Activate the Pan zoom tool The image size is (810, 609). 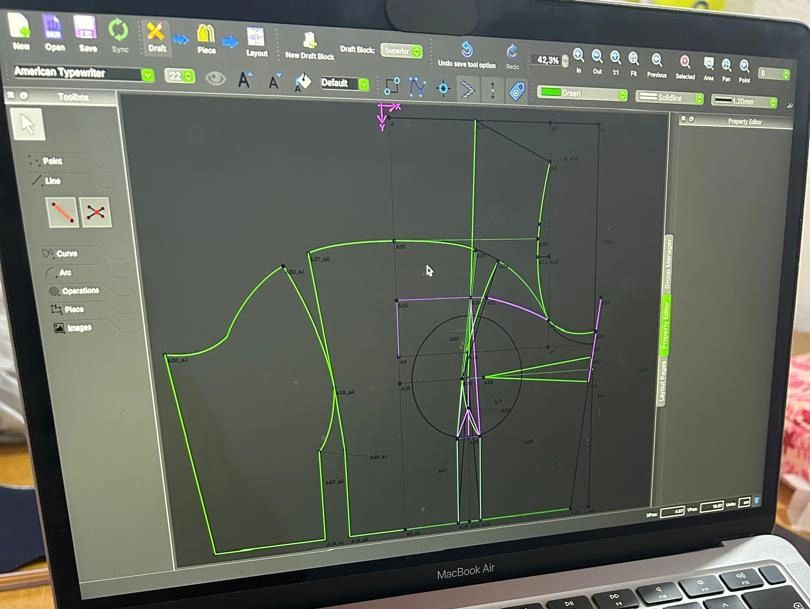[726, 70]
